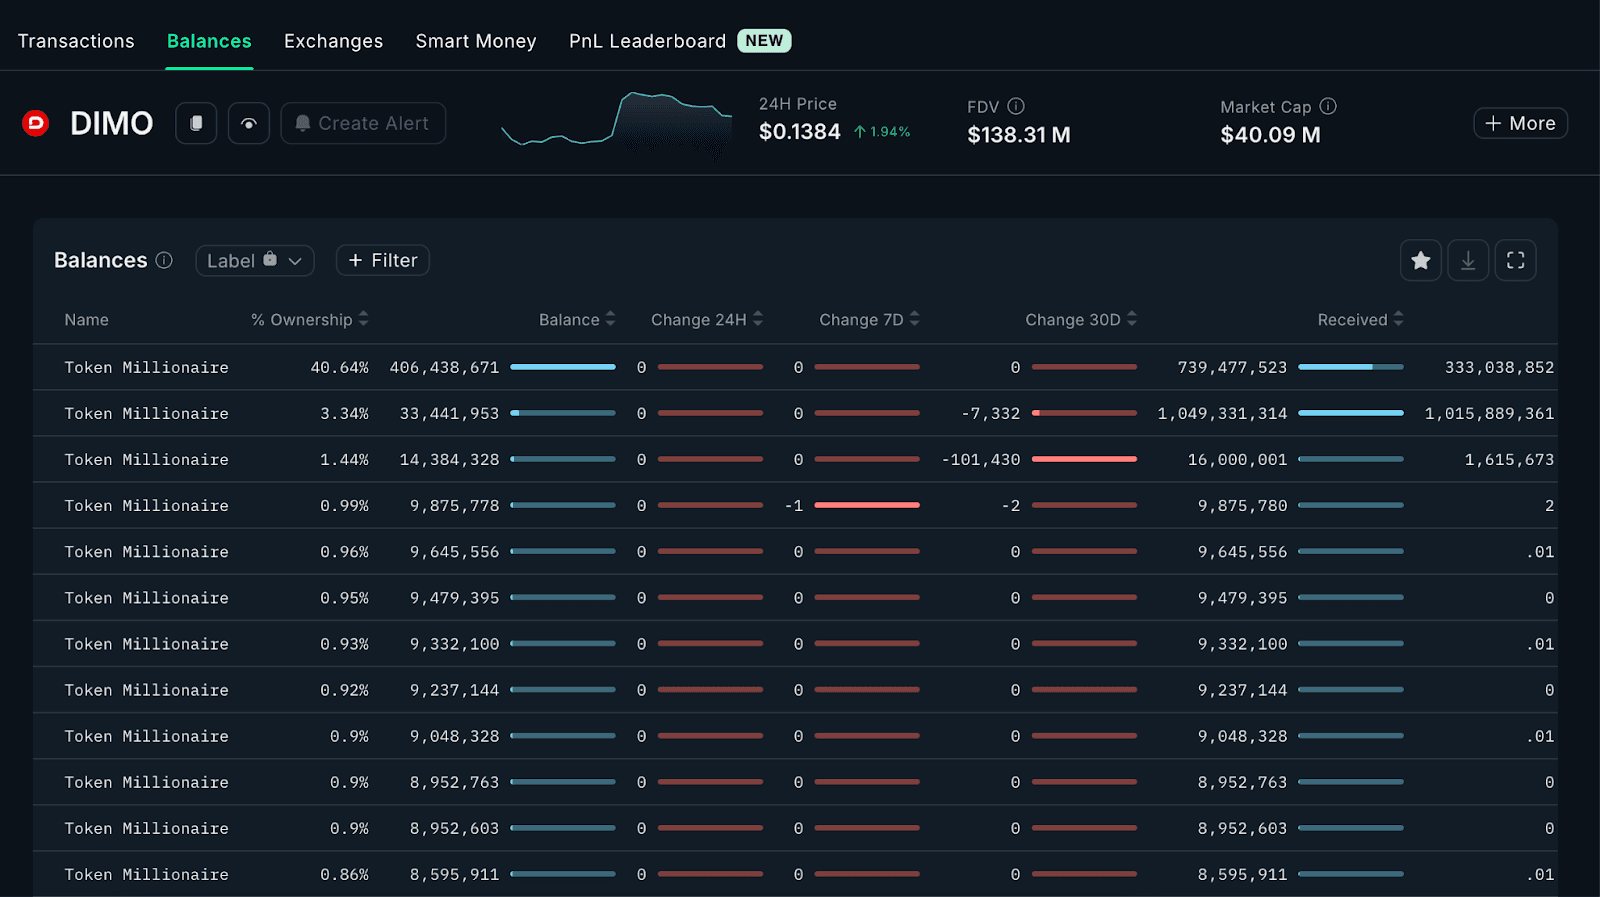Copy the DIMO token address
This screenshot has height=897, width=1600.
coord(196,123)
